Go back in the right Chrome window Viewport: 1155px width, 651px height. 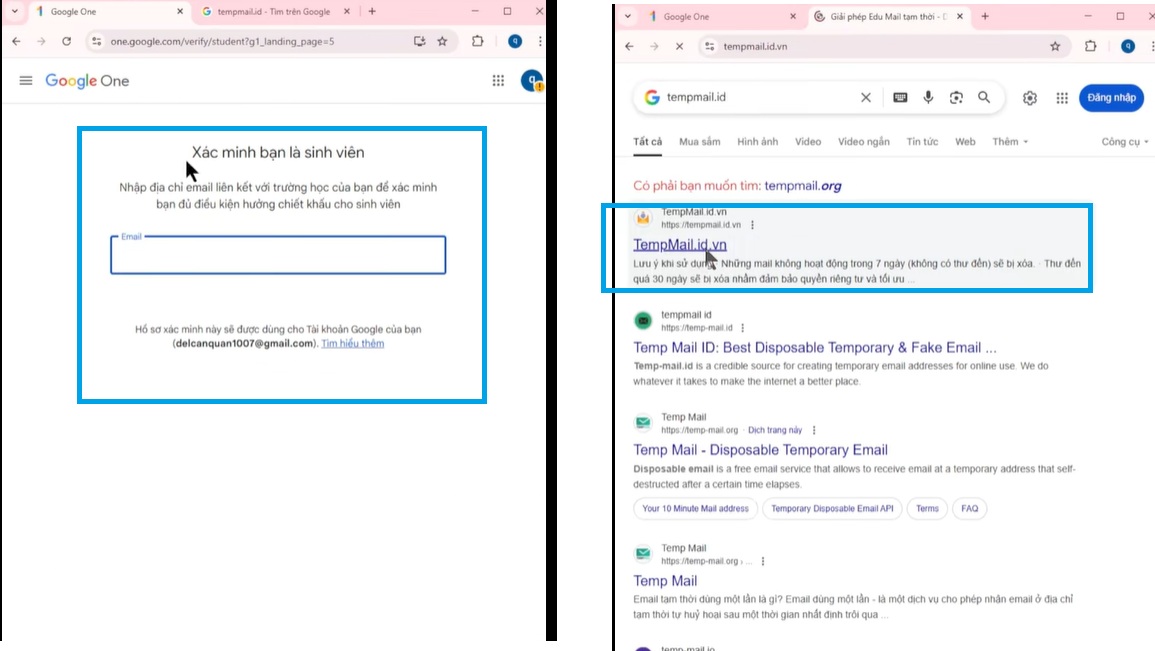pos(629,46)
